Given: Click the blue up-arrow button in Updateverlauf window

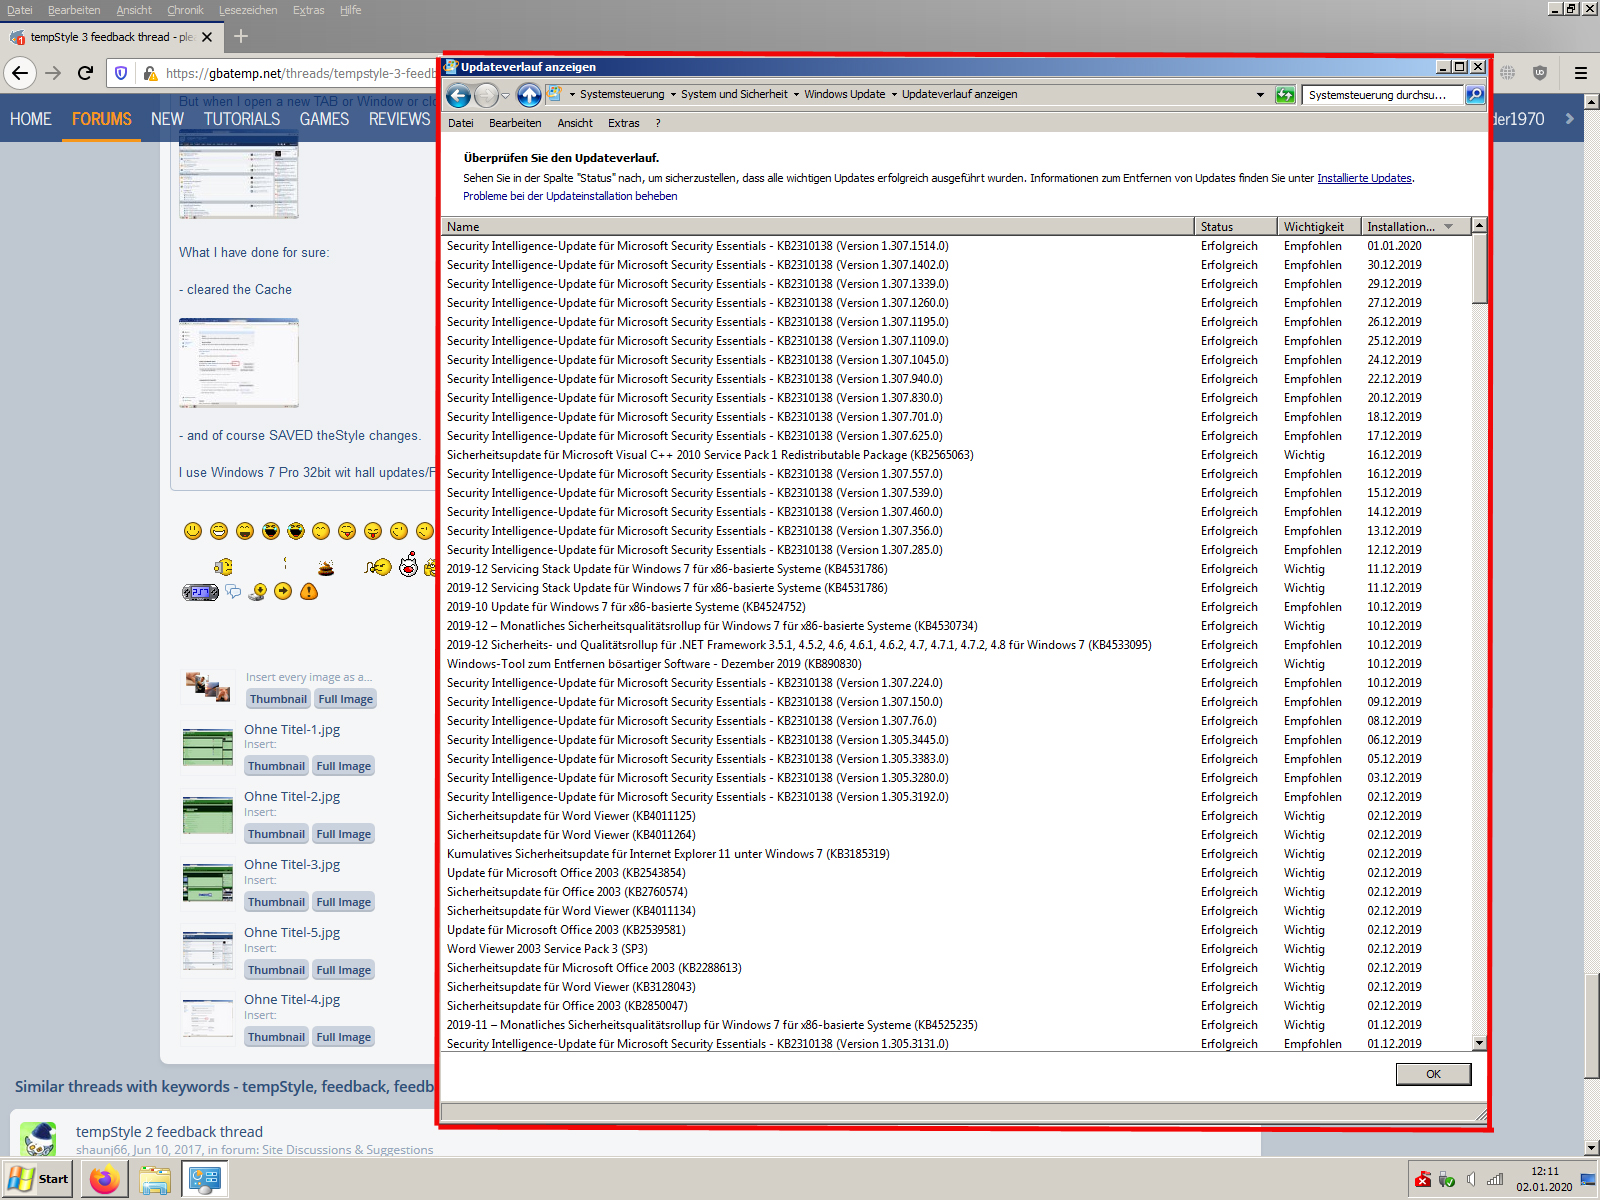Looking at the screenshot, I should (529, 95).
